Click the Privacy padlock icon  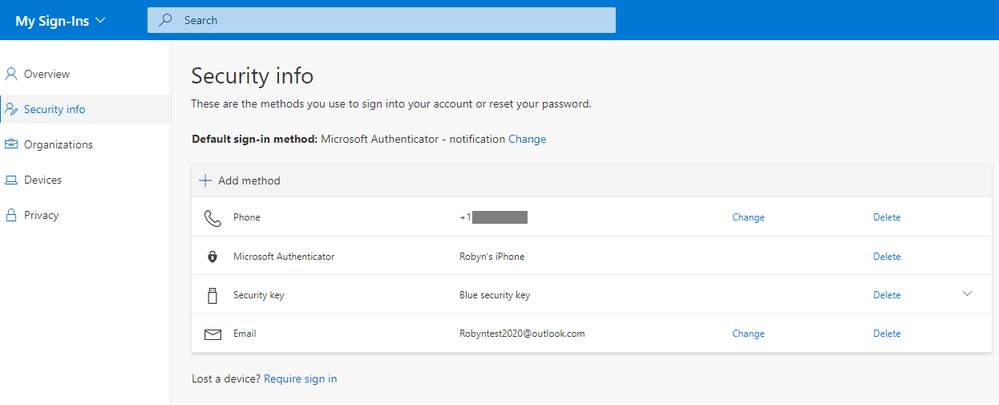12,215
